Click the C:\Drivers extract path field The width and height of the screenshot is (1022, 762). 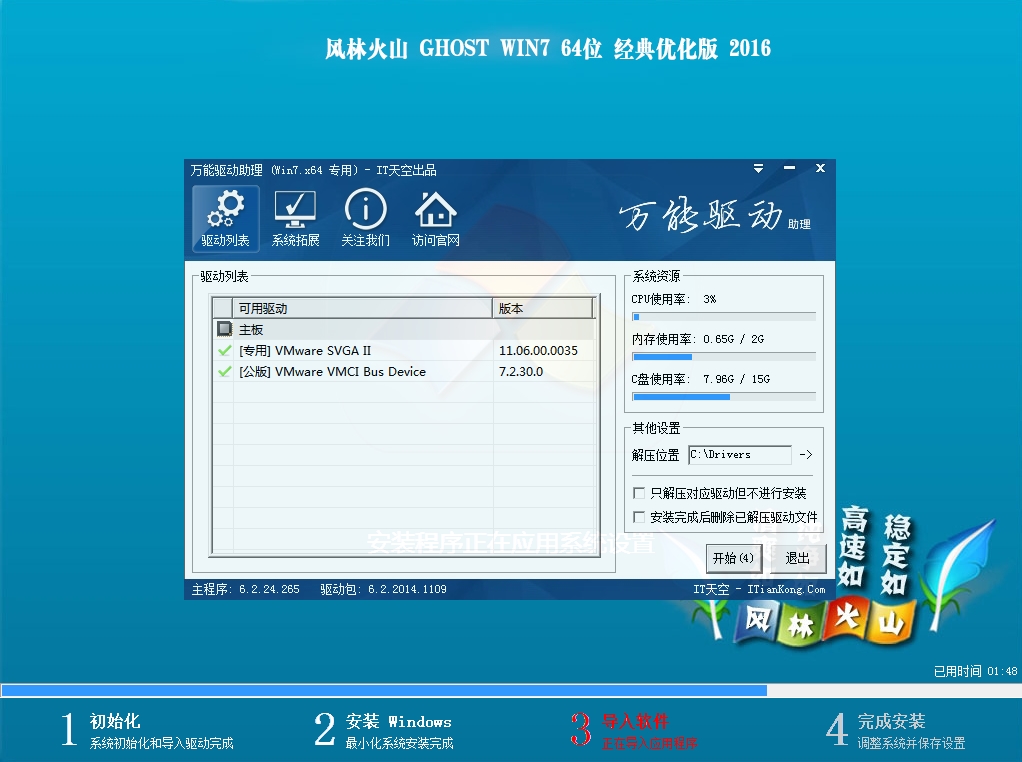[740, 454]
